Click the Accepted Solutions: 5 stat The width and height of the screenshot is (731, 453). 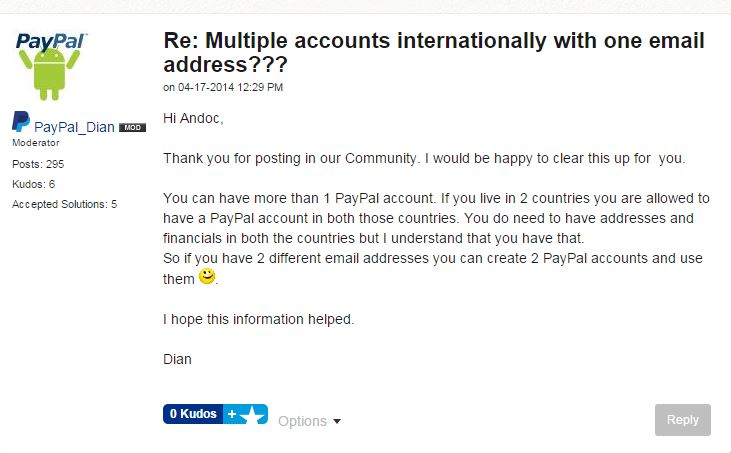point(64,204)
